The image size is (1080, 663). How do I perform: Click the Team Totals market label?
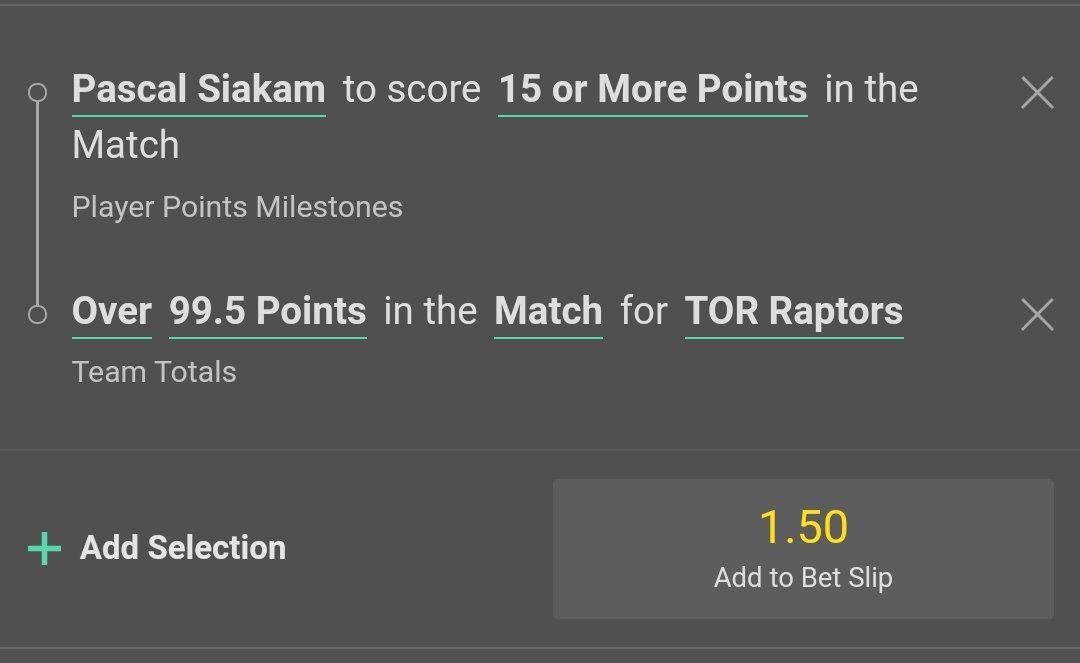[154, 372]
